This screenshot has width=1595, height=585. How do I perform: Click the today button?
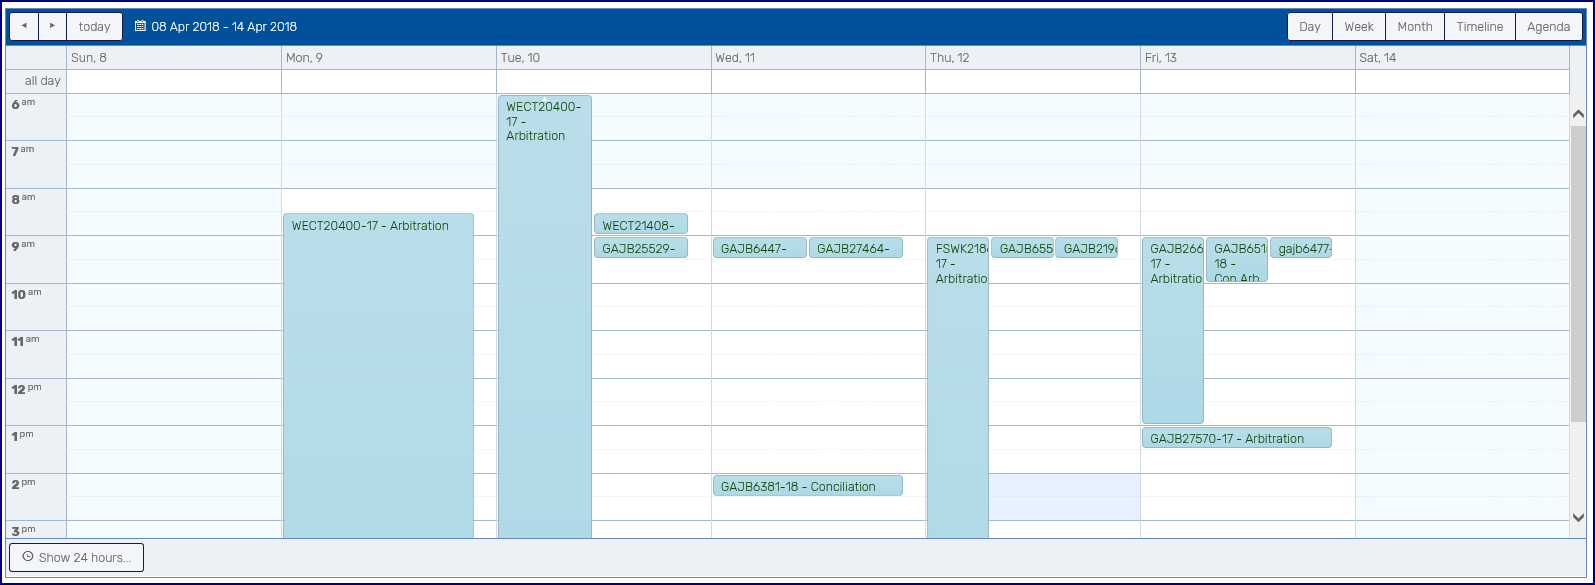(95, 26)
